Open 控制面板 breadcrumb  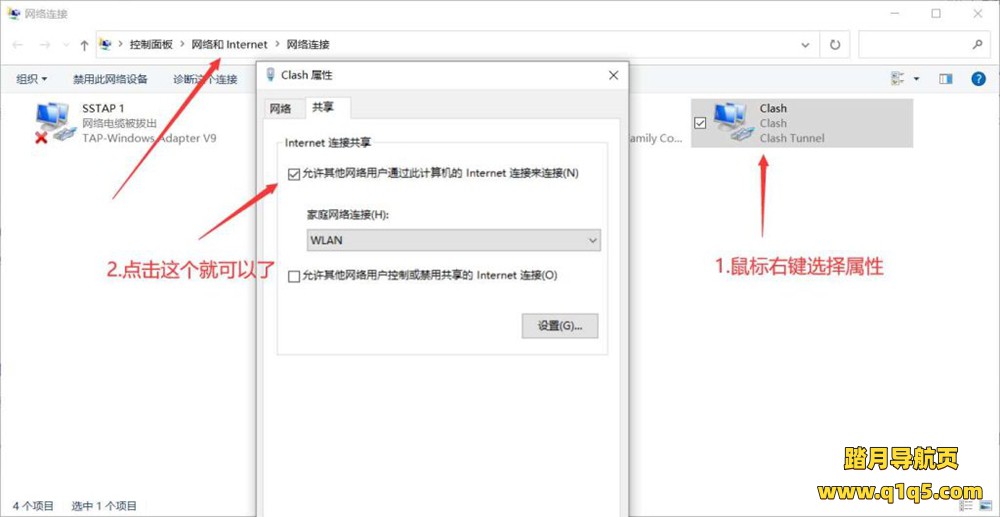click(x=151, y=45)
